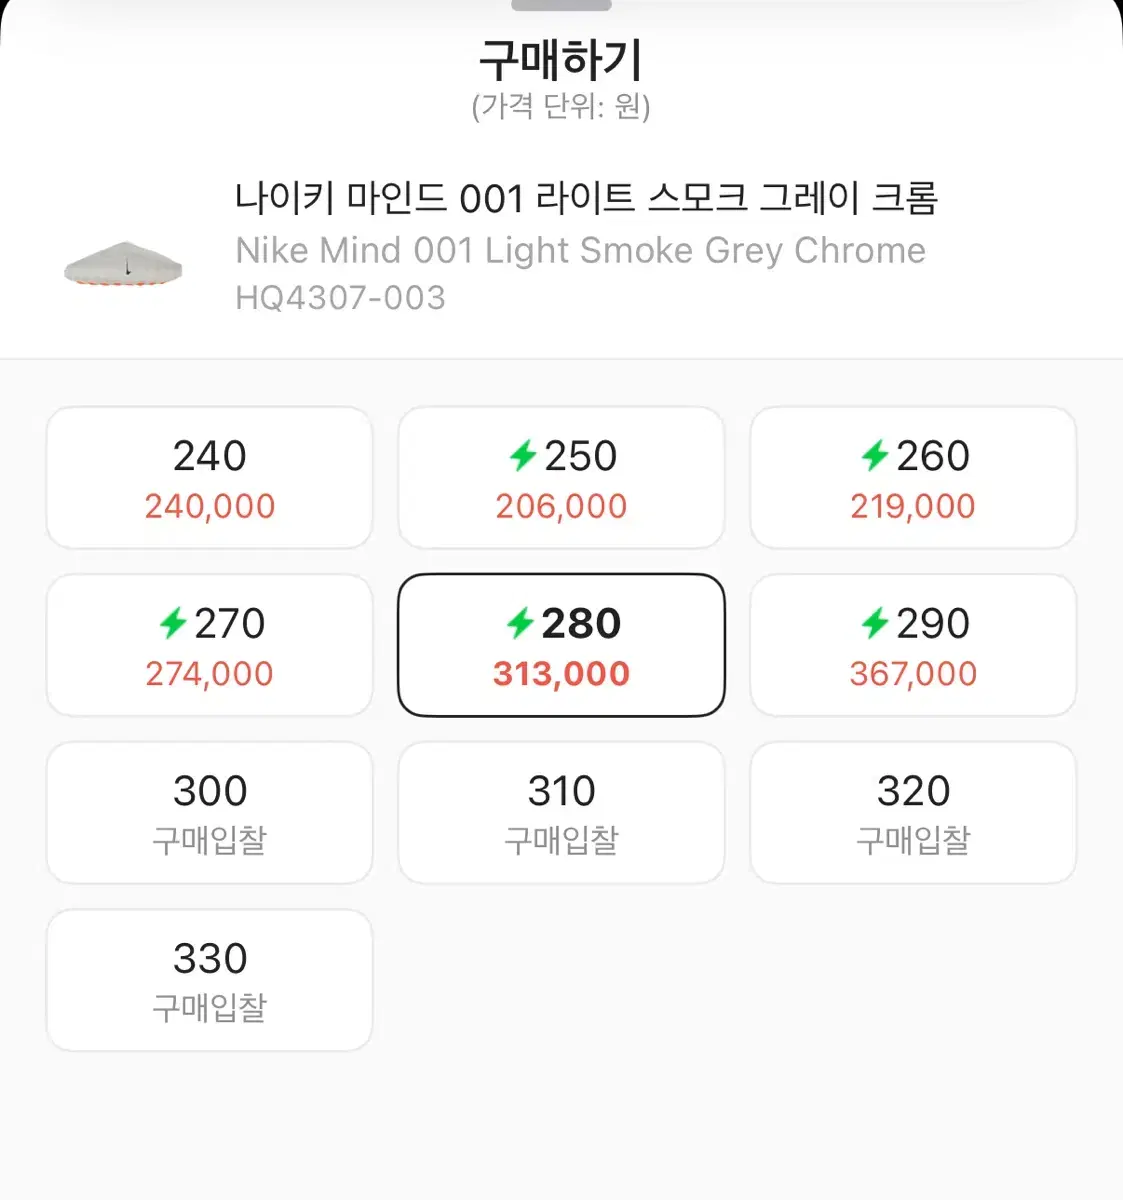
Task: Open the Nike Mind 001 shoe thumbnail
Action: coord(123,264)
